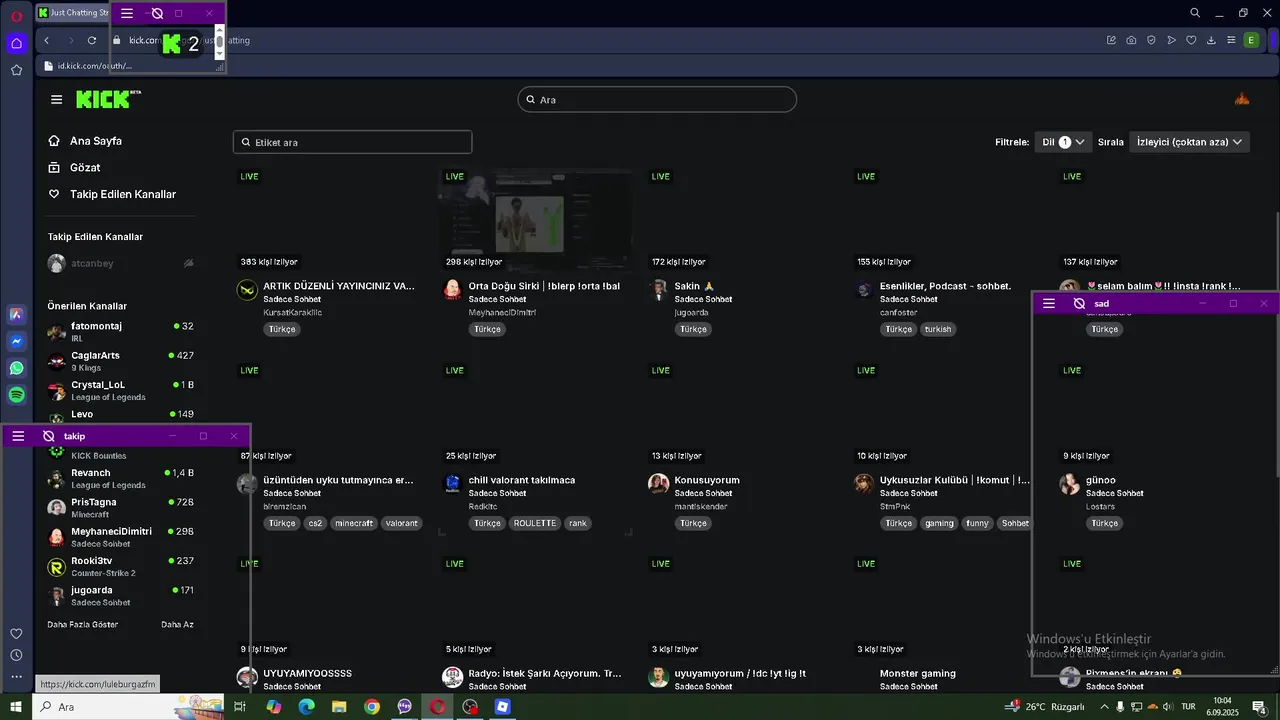
Task: Click the edit page pencil icon in address bar
Action: point(1111,40)
